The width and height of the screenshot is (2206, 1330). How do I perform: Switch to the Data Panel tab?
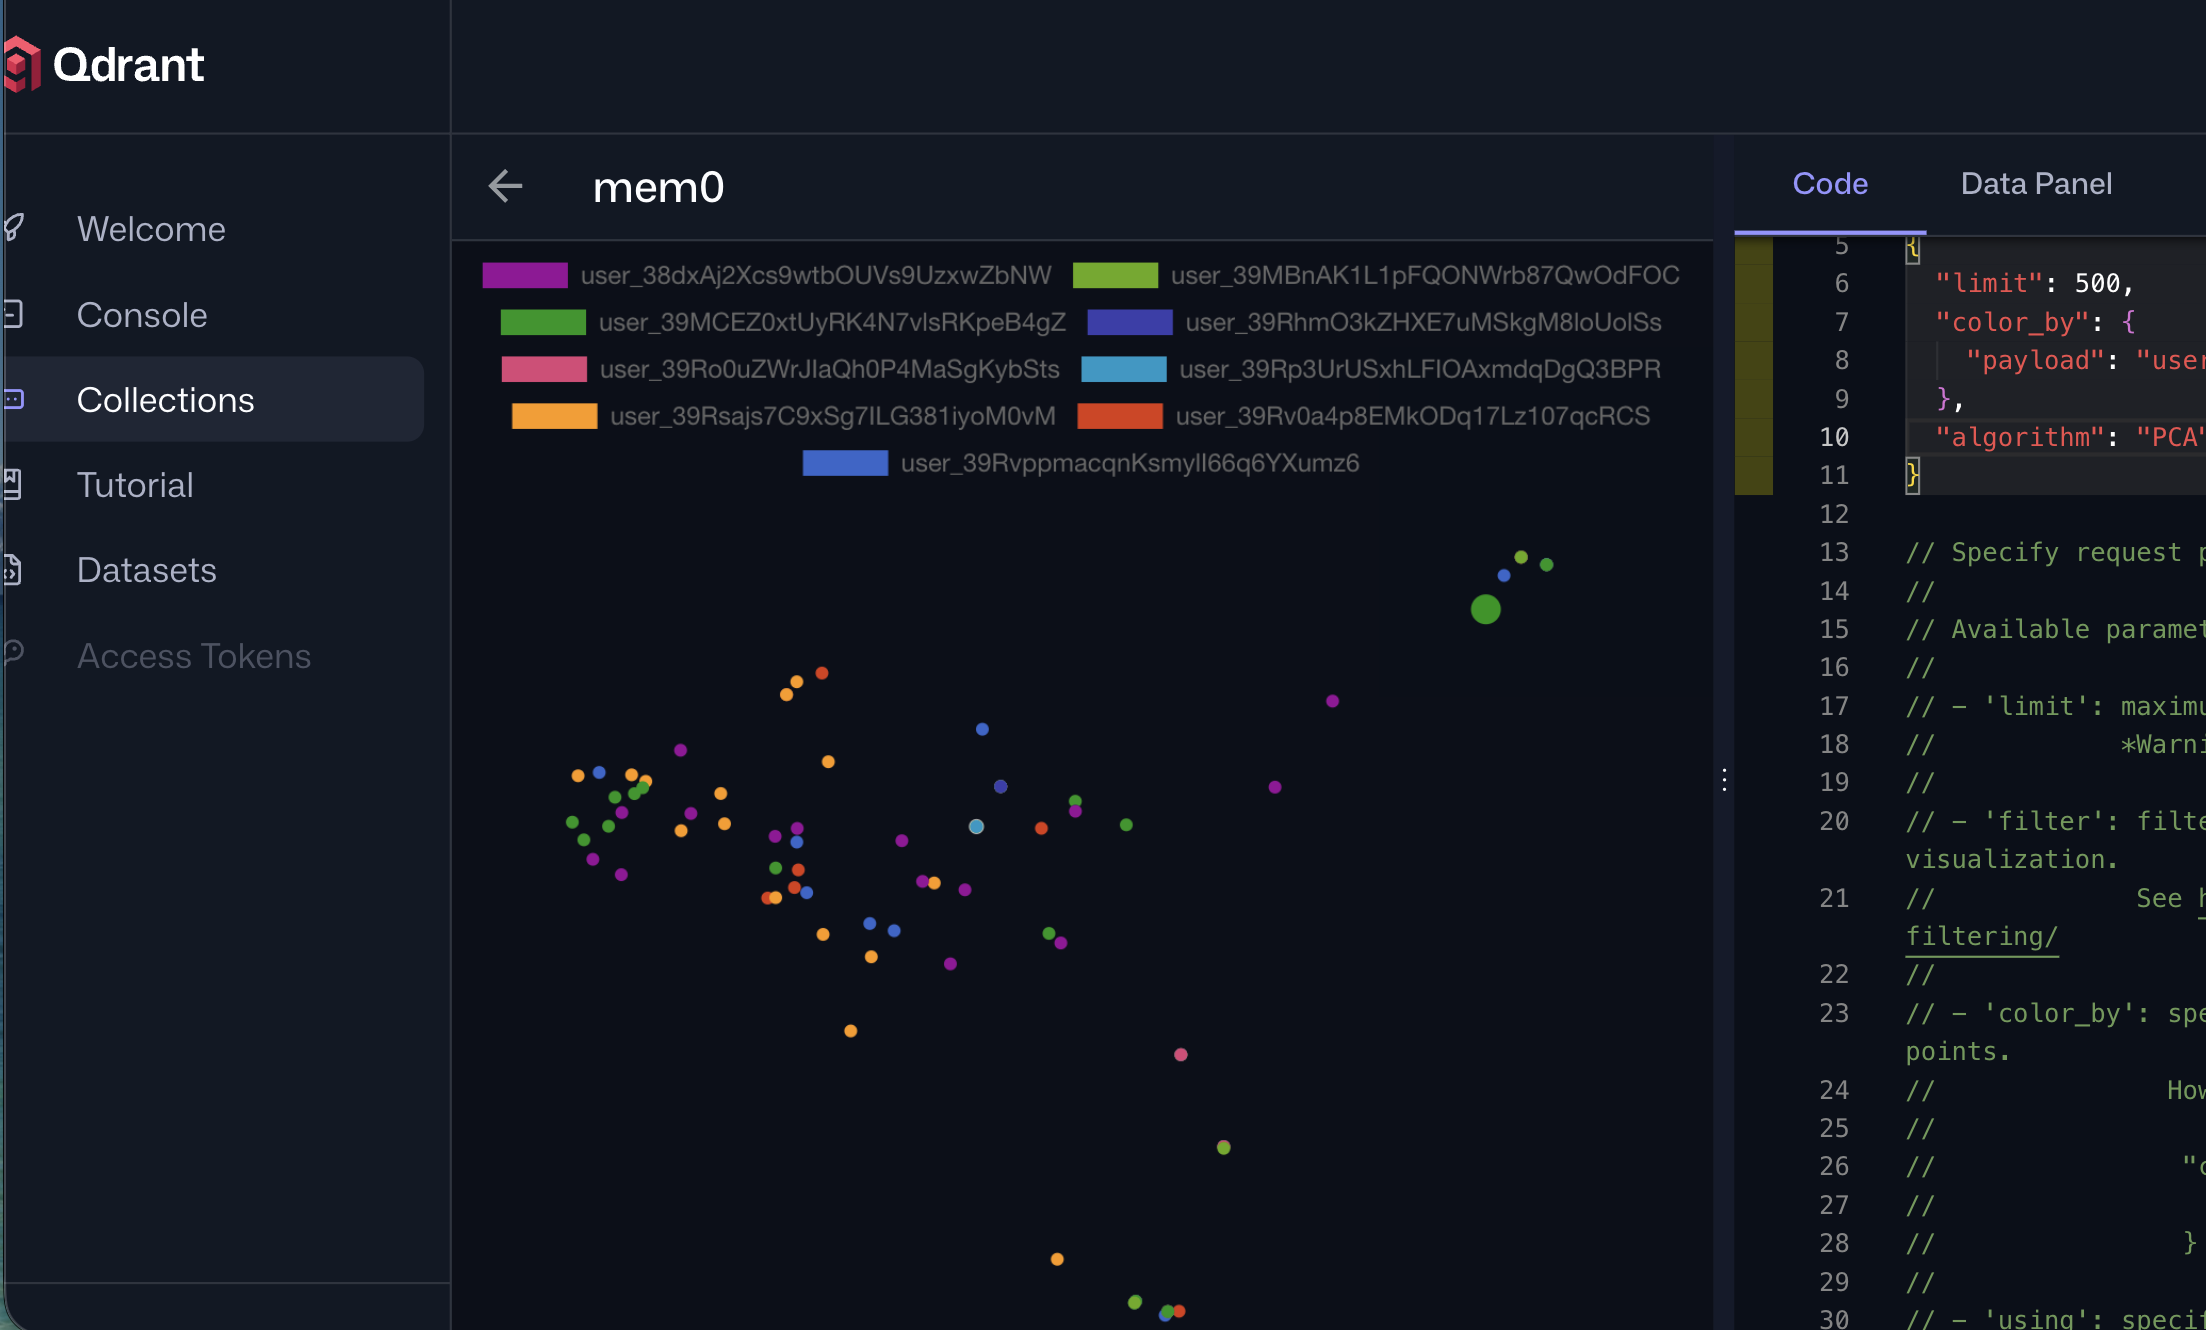pos(2035,184)
